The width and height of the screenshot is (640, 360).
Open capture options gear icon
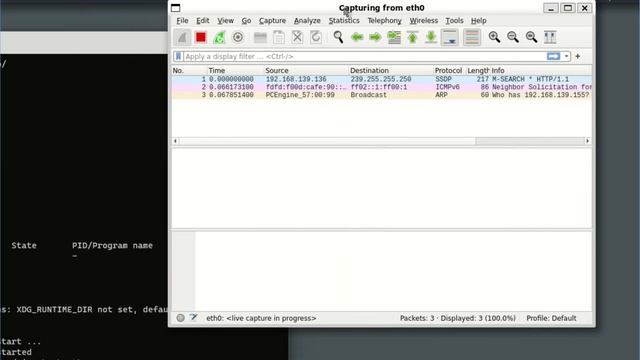[238, 37]
